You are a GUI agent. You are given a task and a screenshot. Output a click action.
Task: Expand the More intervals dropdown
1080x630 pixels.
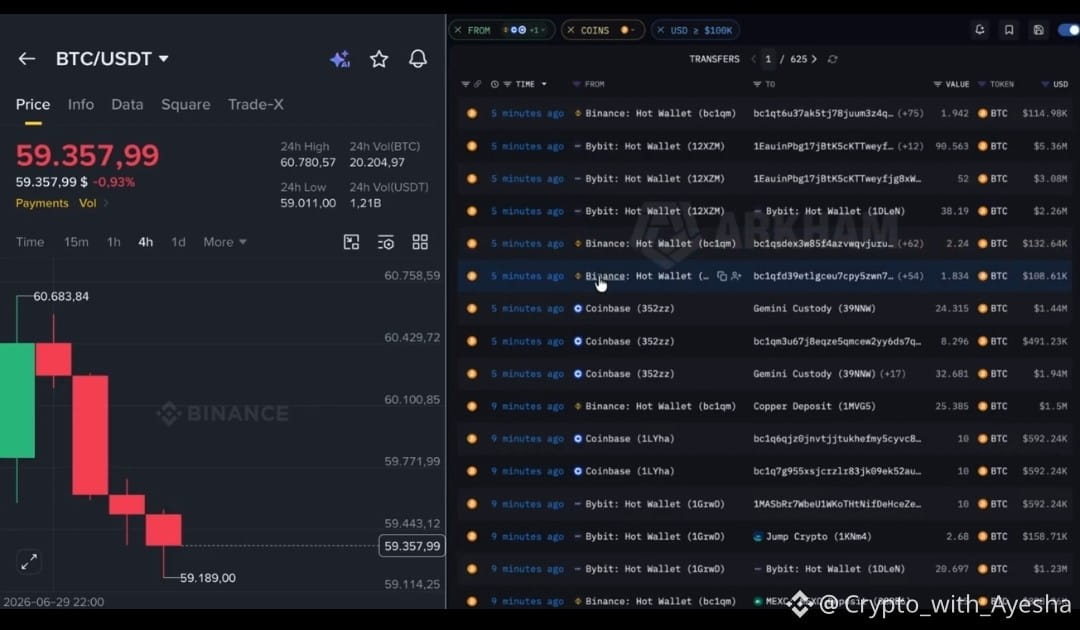[x=225, y=242]
